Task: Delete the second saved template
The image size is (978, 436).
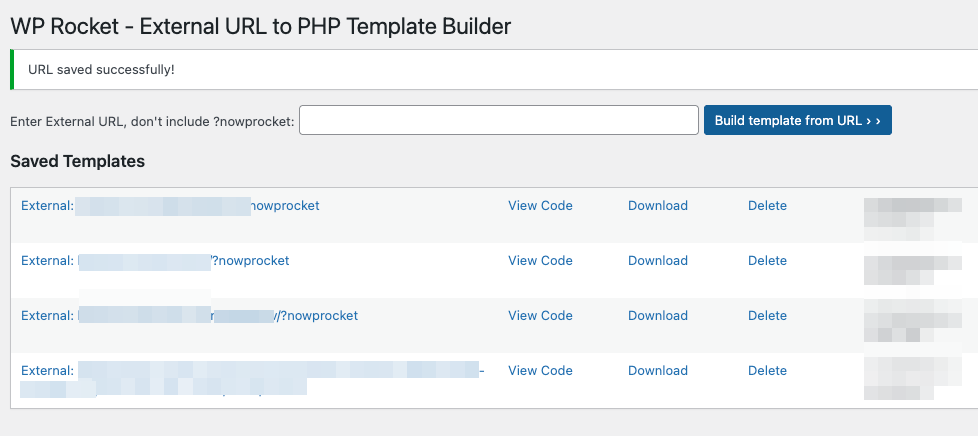Action: point(767,261)
